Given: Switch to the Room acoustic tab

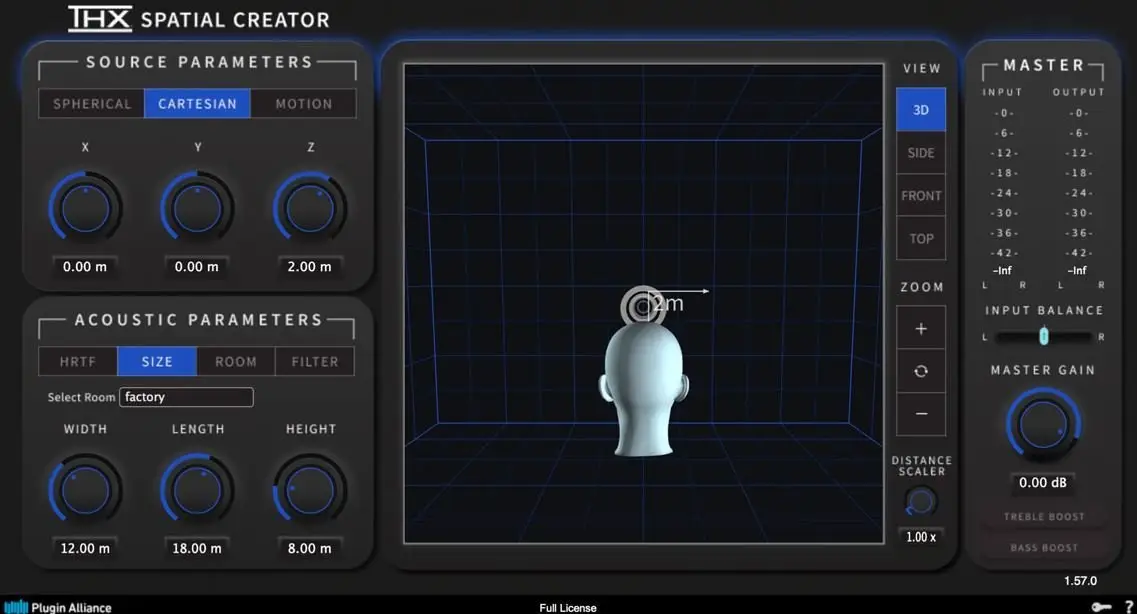Looking at the screenshot, I should (236, 361).
